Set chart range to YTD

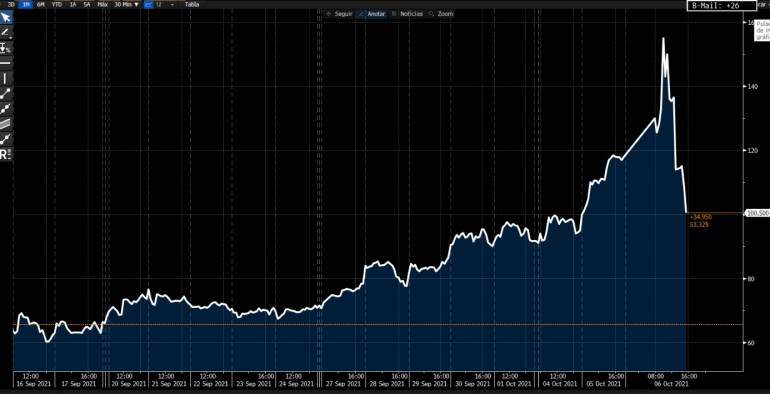[56, 4]
